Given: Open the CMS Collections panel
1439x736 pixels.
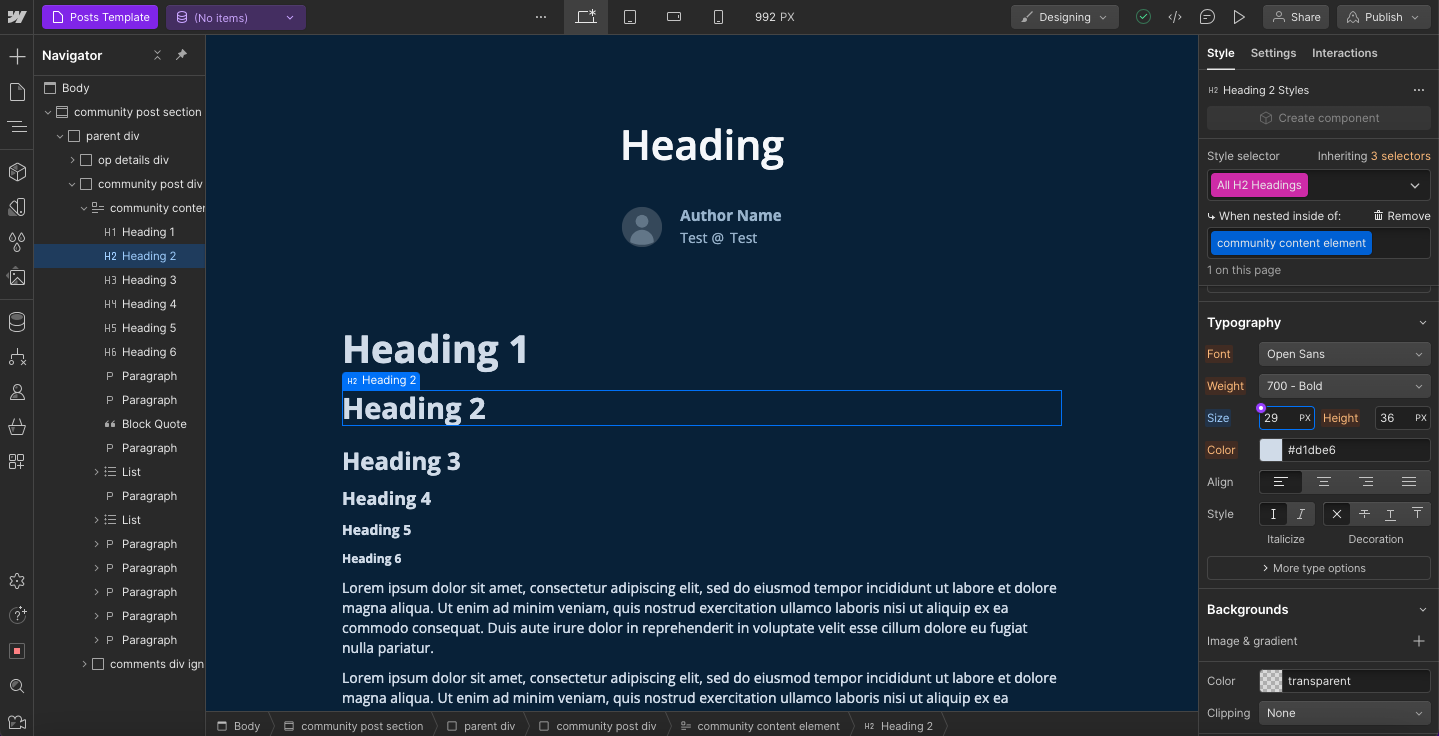Looking at the screenshot, I should pyautogui.click(x=16, y=322).
